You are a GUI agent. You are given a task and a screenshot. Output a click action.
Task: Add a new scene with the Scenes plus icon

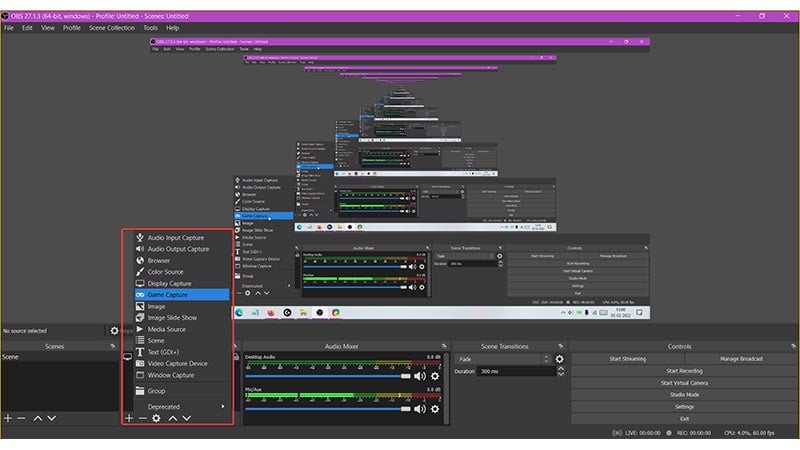click(8, 418)
